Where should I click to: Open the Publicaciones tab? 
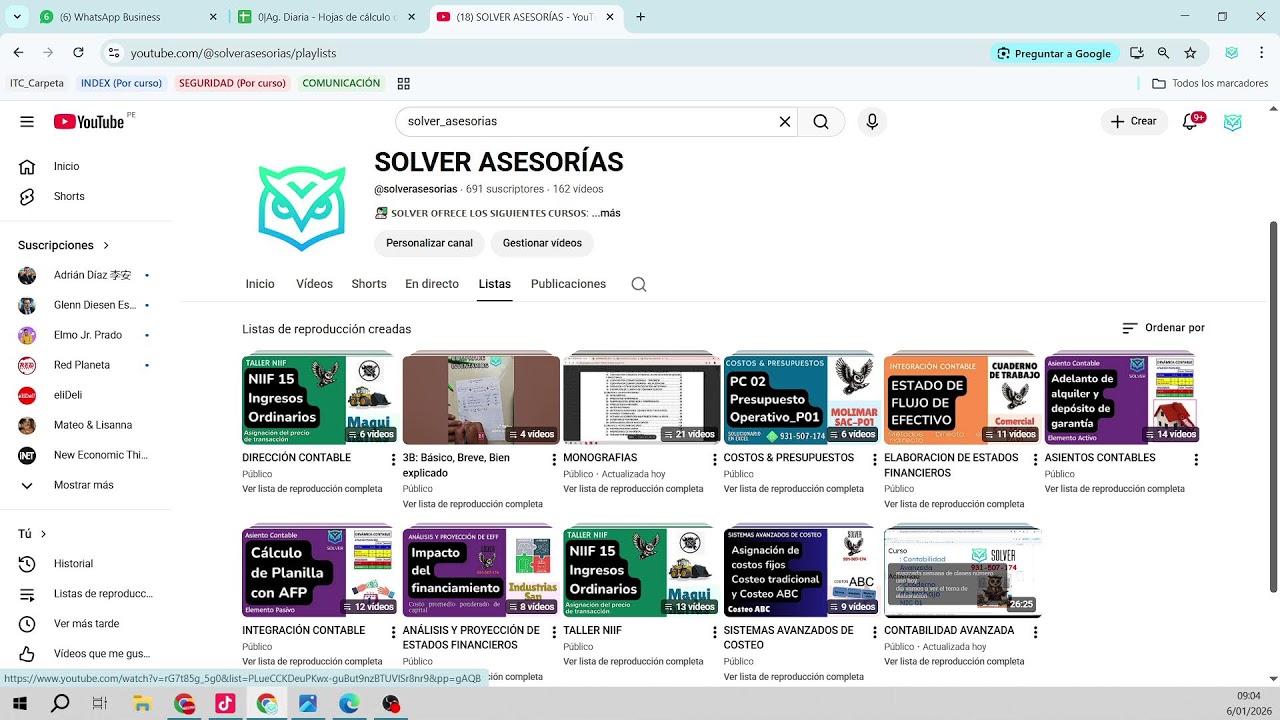(x=568, y=284)
